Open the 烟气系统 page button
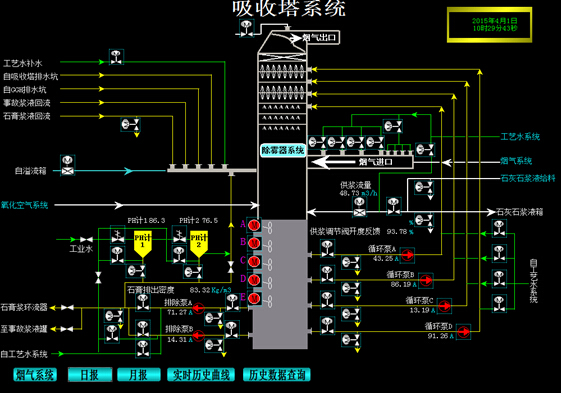561x393 pixels. [x=35, y=375]
